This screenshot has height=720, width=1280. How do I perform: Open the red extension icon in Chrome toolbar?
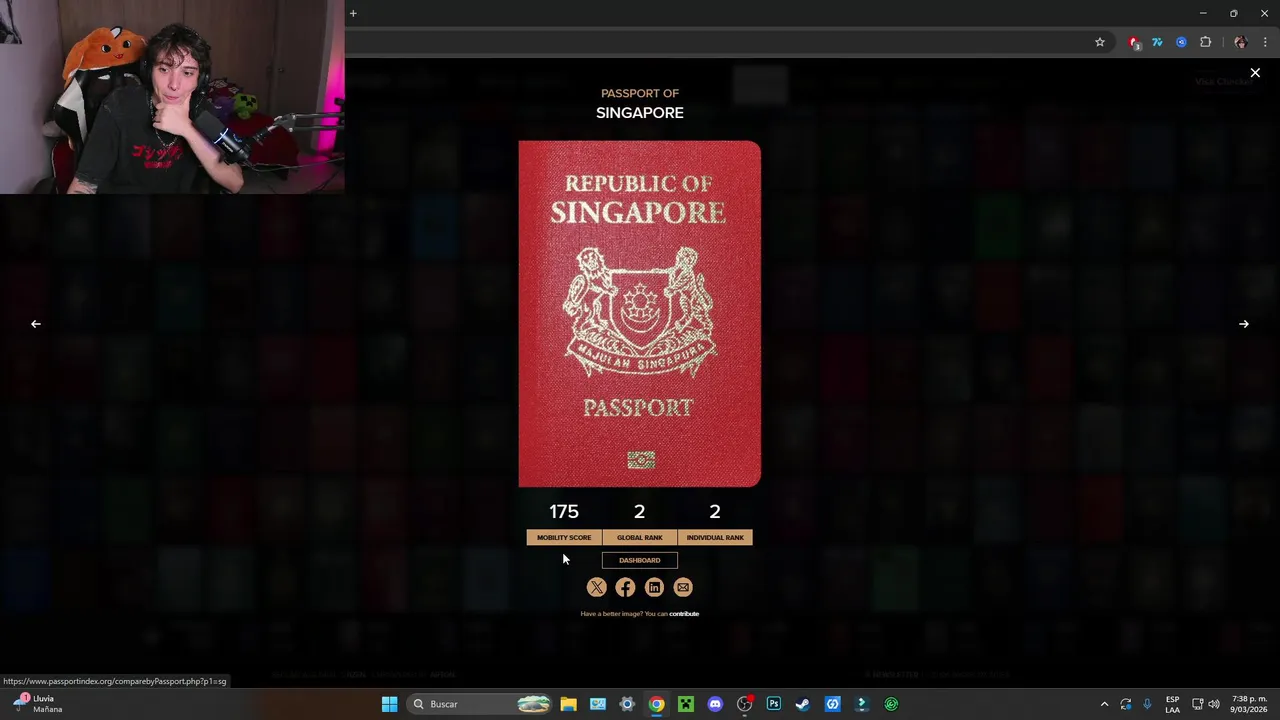1133,42
